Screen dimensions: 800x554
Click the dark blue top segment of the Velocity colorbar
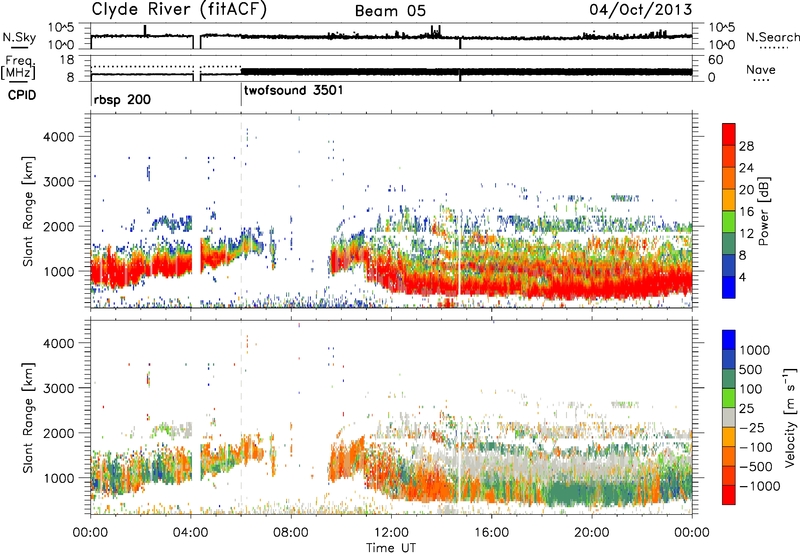729,340
